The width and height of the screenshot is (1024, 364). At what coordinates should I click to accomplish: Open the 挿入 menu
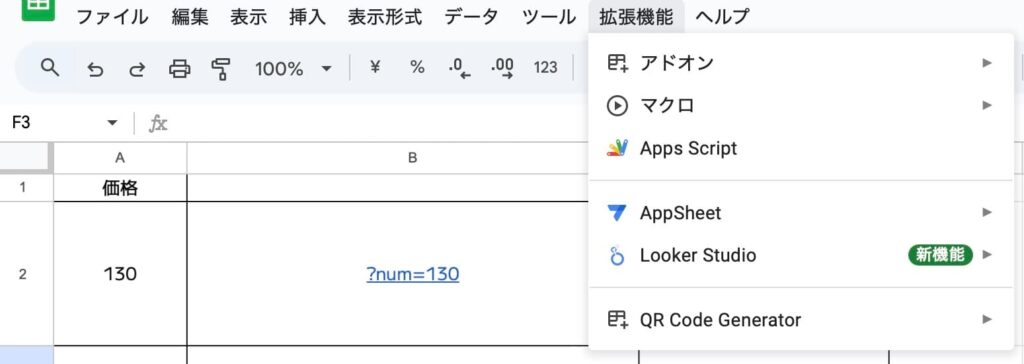308,17
